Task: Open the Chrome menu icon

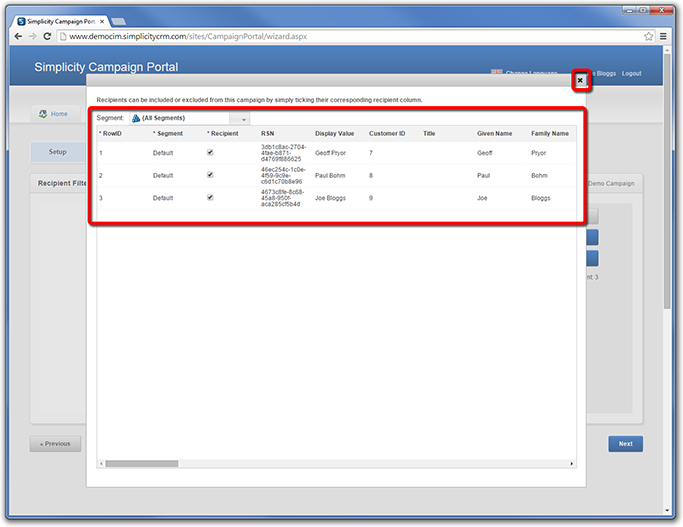Action: point(663,37)
